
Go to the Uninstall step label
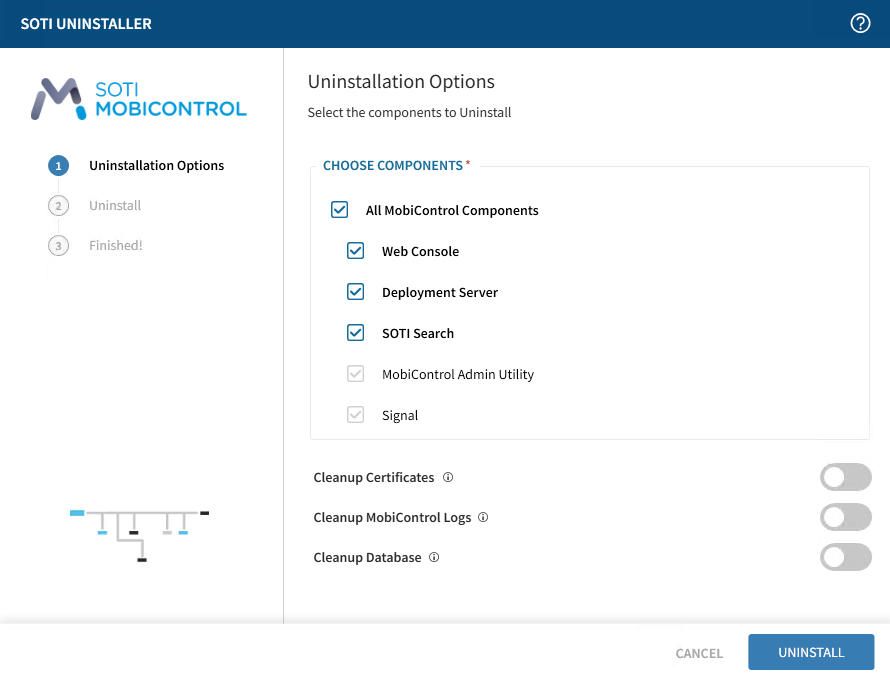pyautogui.click(x=115, y=206)
